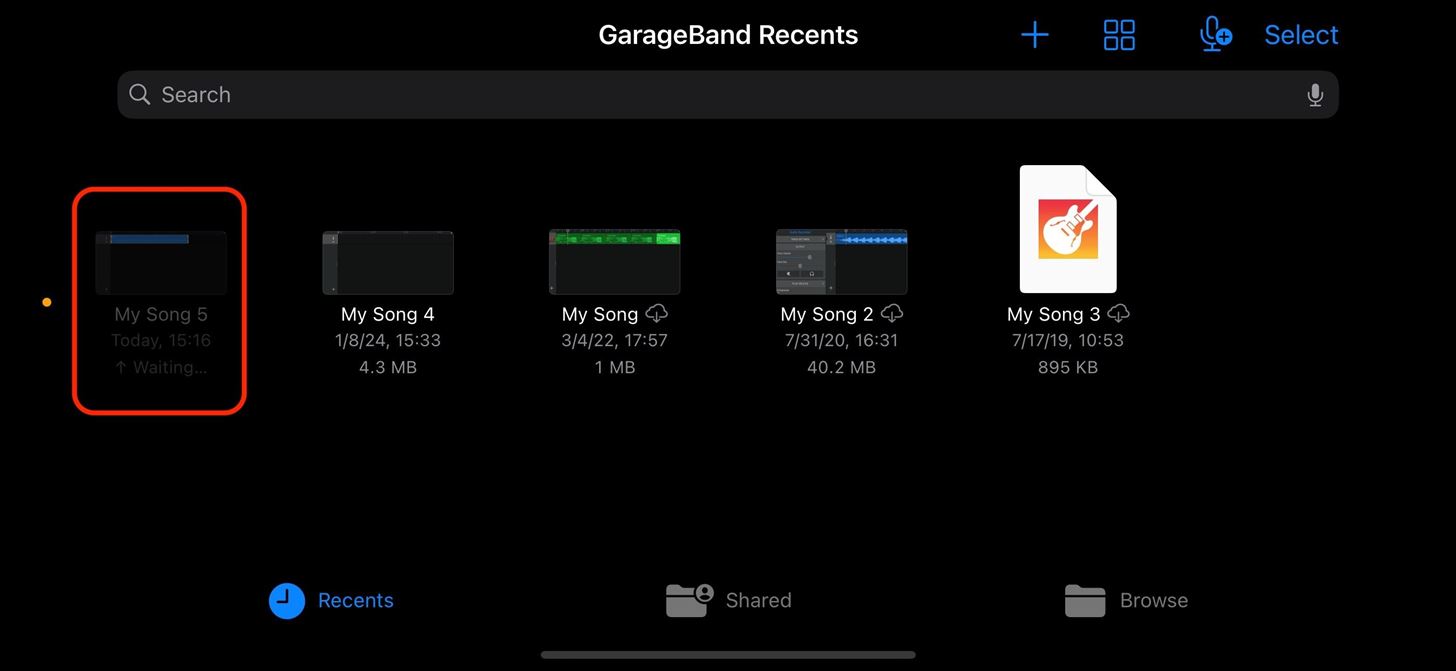The height and width of the screenshot is (671, 1456).
Task: Tap the "Today, 15:16" date text
Action: coord(161,340)
